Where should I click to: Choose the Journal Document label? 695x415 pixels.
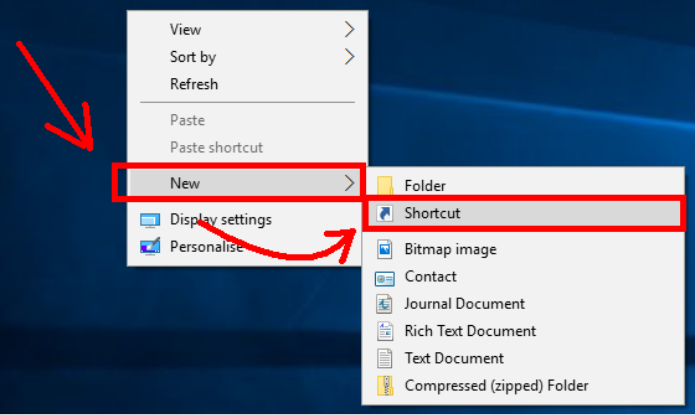(465, 304)
